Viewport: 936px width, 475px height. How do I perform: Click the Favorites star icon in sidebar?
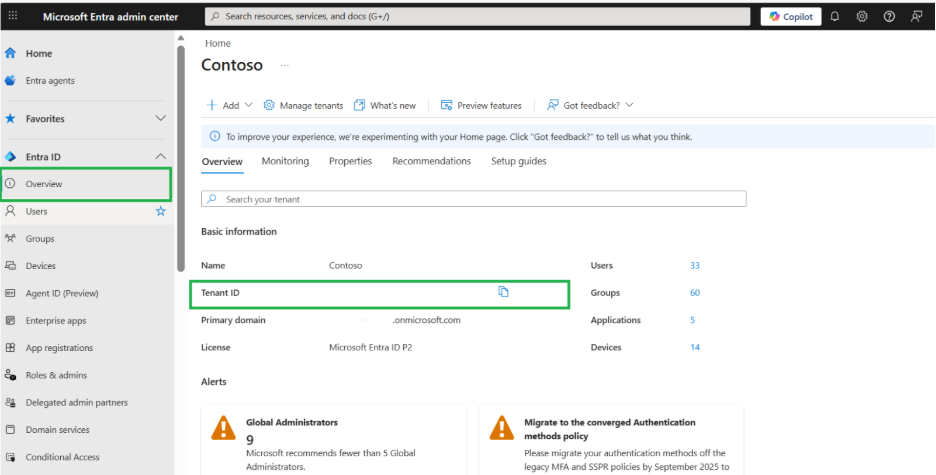click(x=10, y=119)
